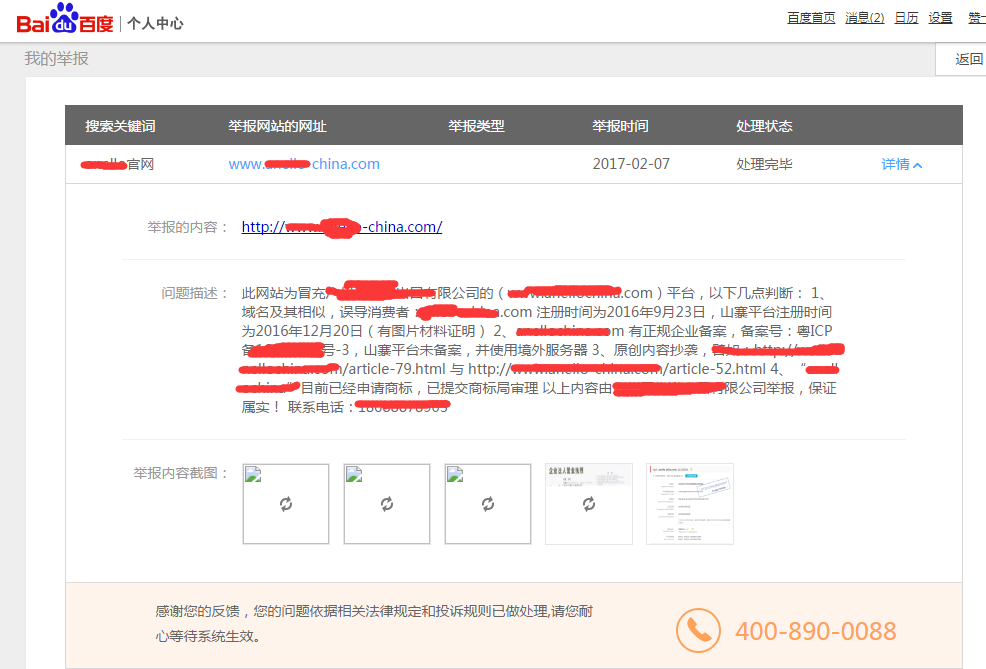Collapse the 详情 details expander

(x=901, y=164)
